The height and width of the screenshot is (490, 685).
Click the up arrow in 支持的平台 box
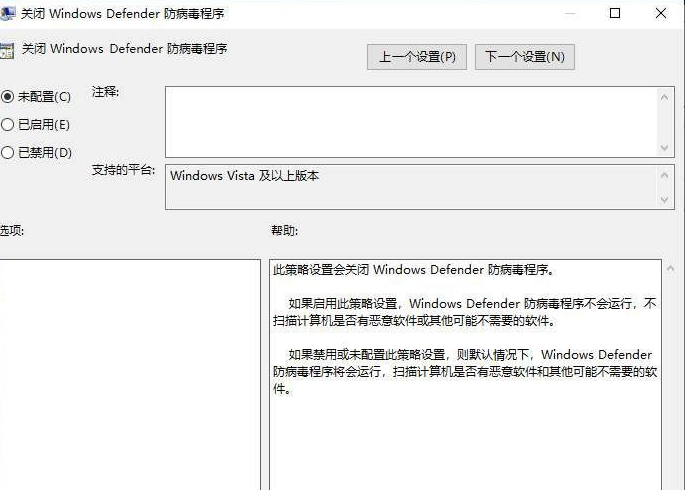[x=664, y=176]
